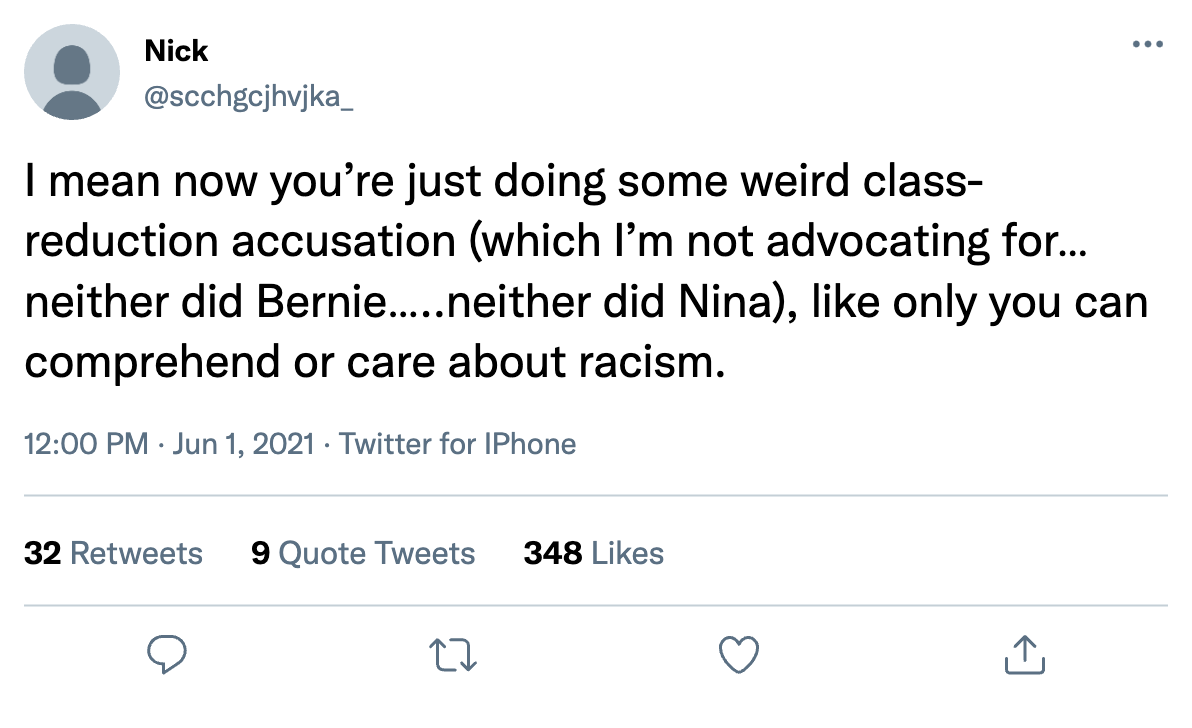Viewport: 1192px width, 728px height.
Task: Like the tweet with the heart icon
Action: point(740,655)
